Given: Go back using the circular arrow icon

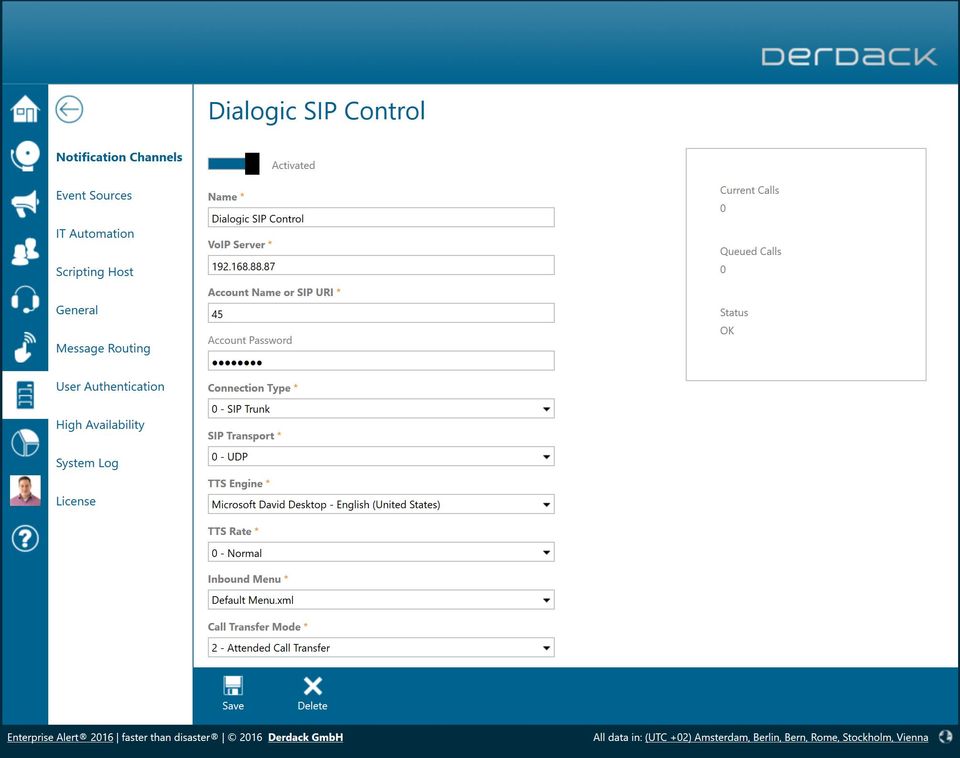Looking at the screenshot, I should point(69,110).
